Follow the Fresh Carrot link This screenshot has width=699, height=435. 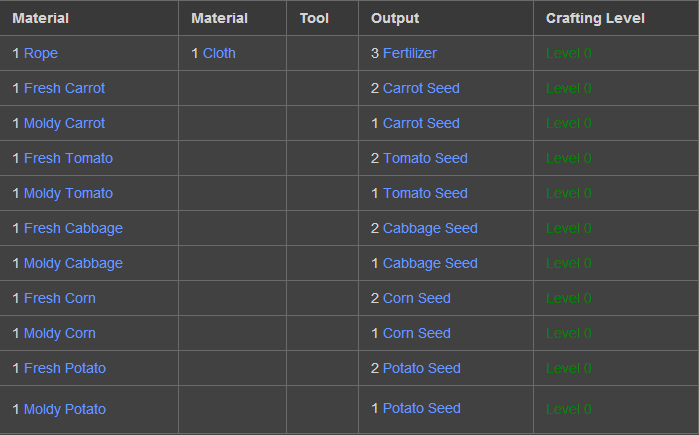click(64, 88)
